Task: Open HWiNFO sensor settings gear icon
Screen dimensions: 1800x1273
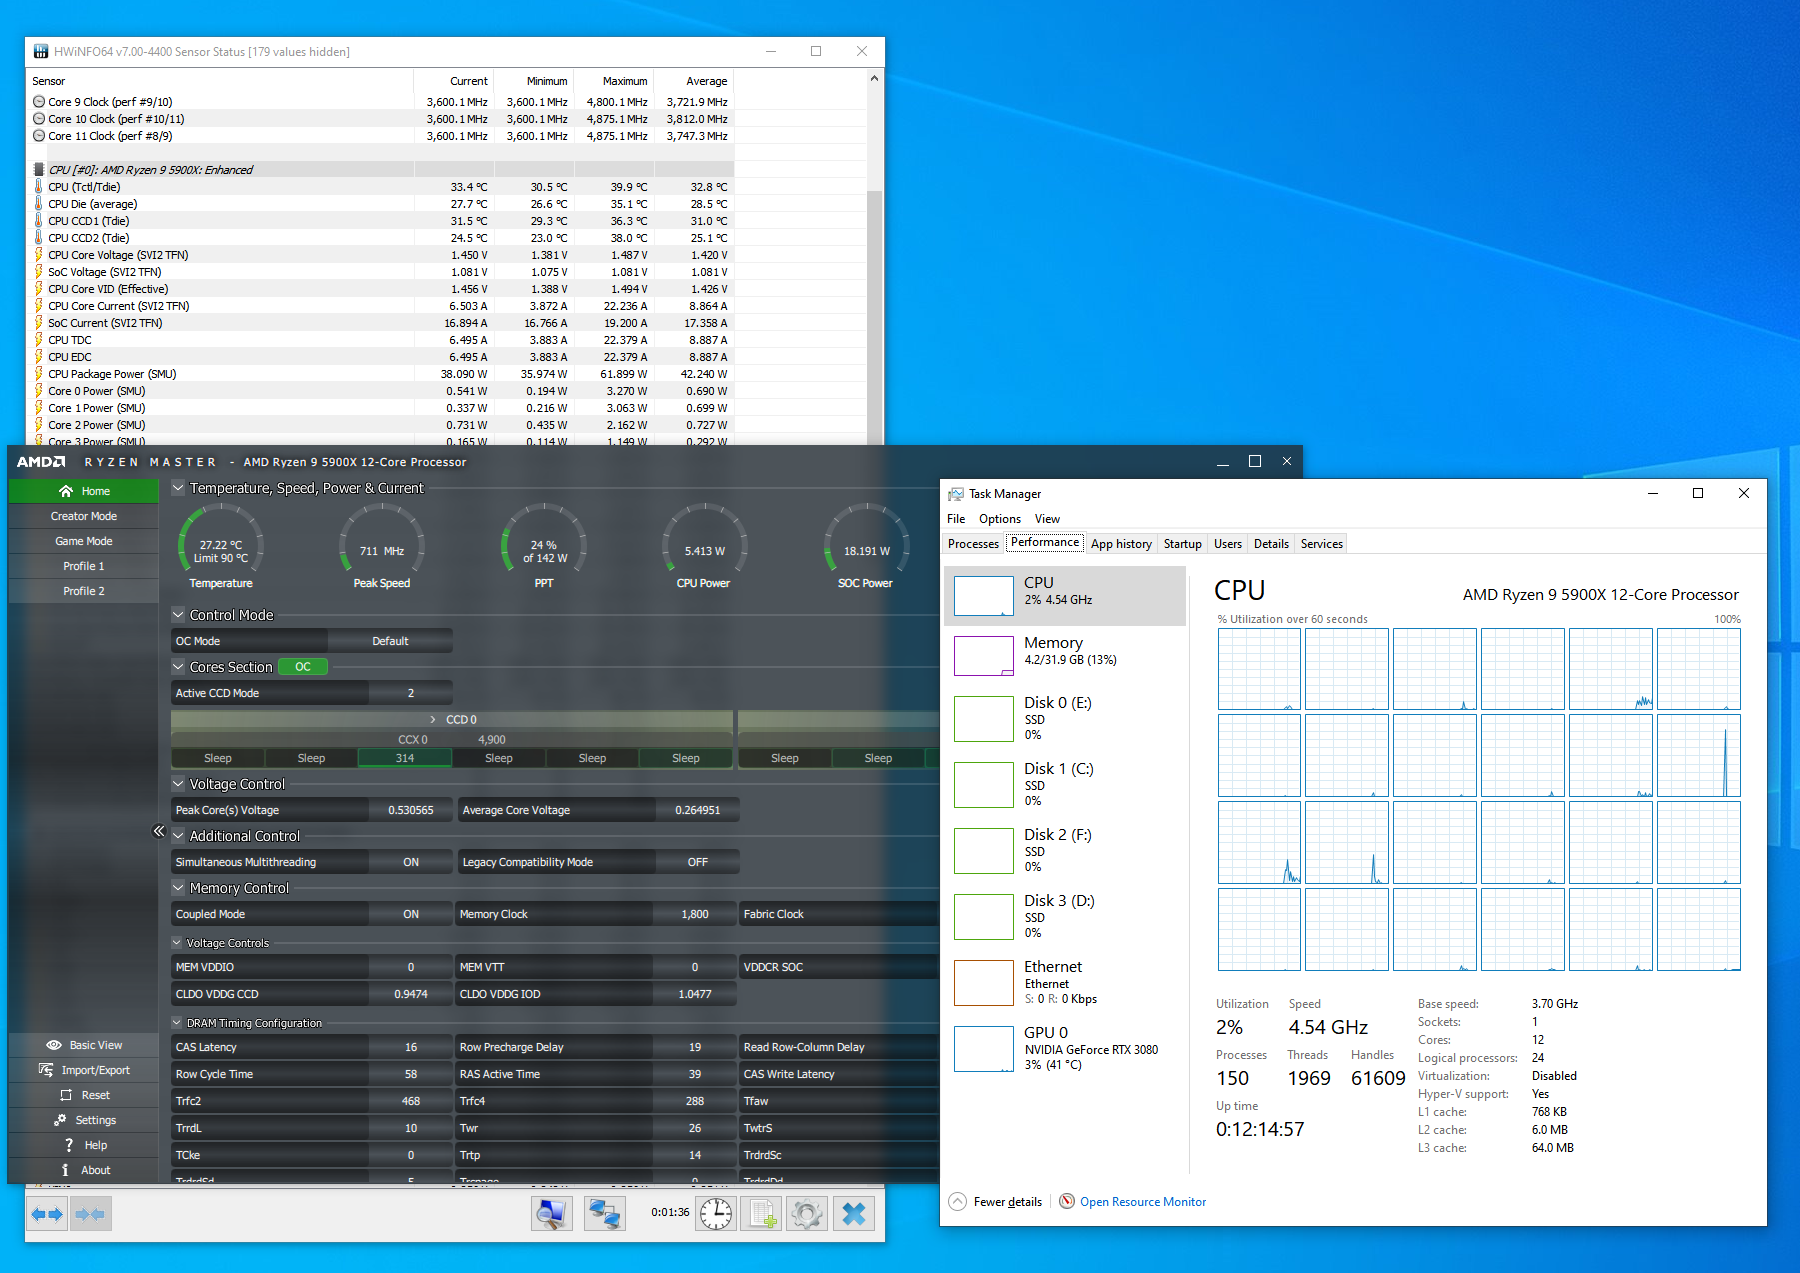Action: point(807,1214)
